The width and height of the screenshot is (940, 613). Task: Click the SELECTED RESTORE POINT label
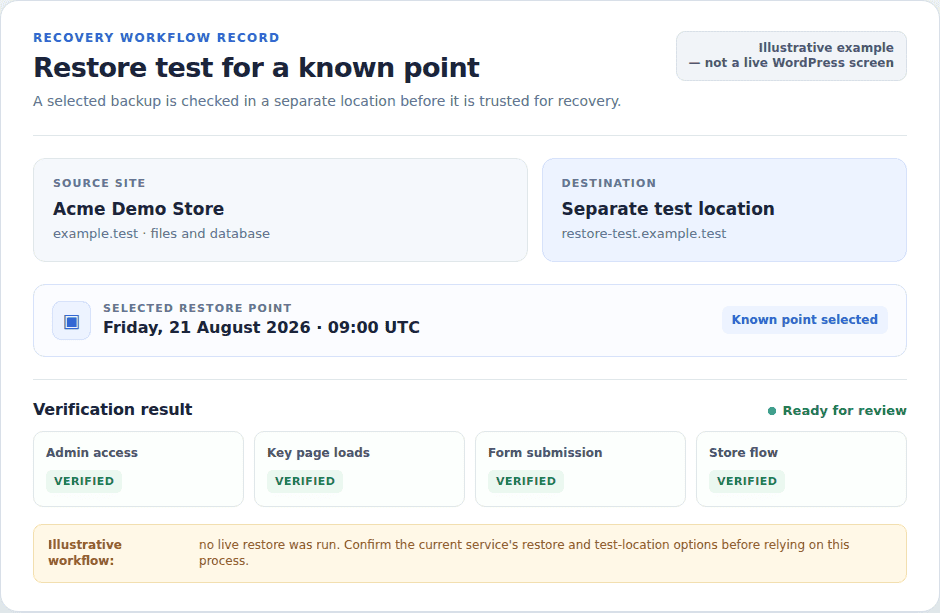point(197,308)
